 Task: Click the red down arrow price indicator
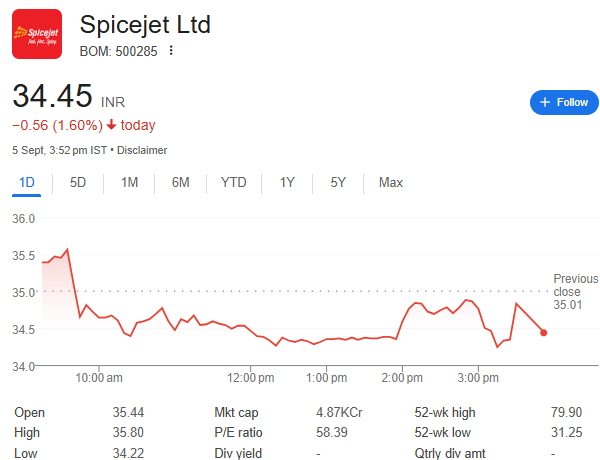click(110, 125)
